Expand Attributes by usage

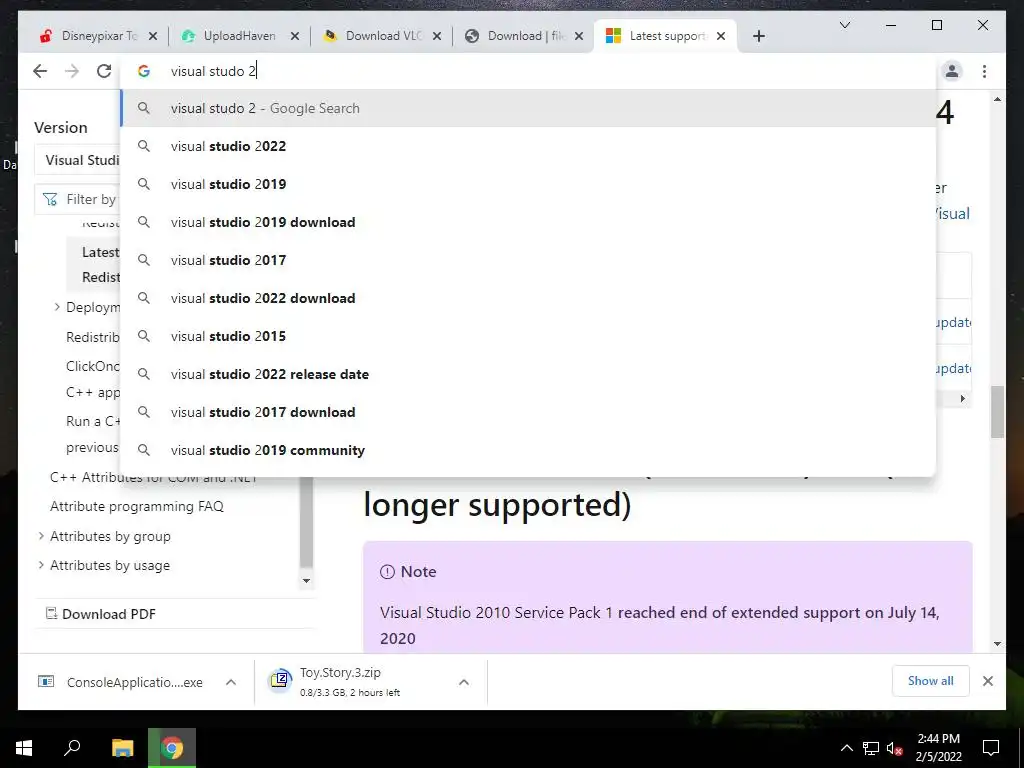[x=41, y=565]
